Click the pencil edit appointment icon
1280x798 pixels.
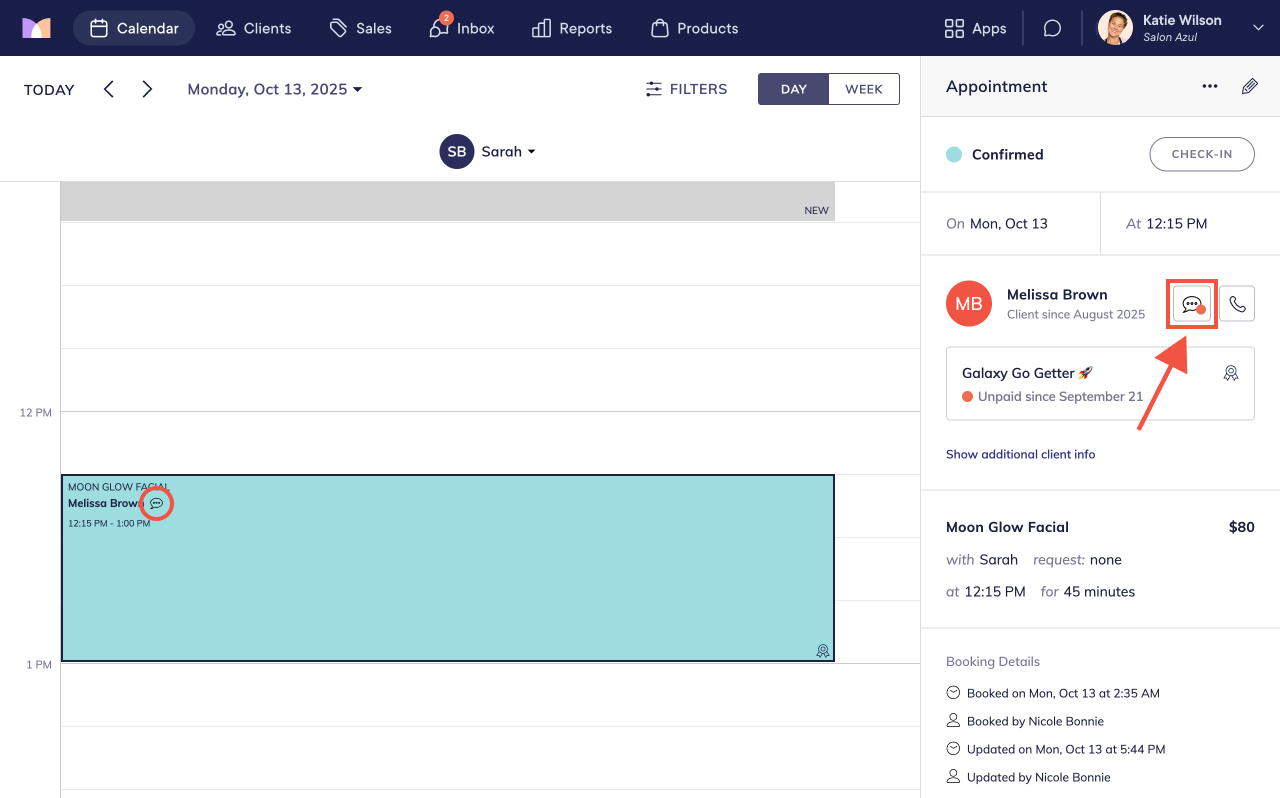coord(1250,87)
